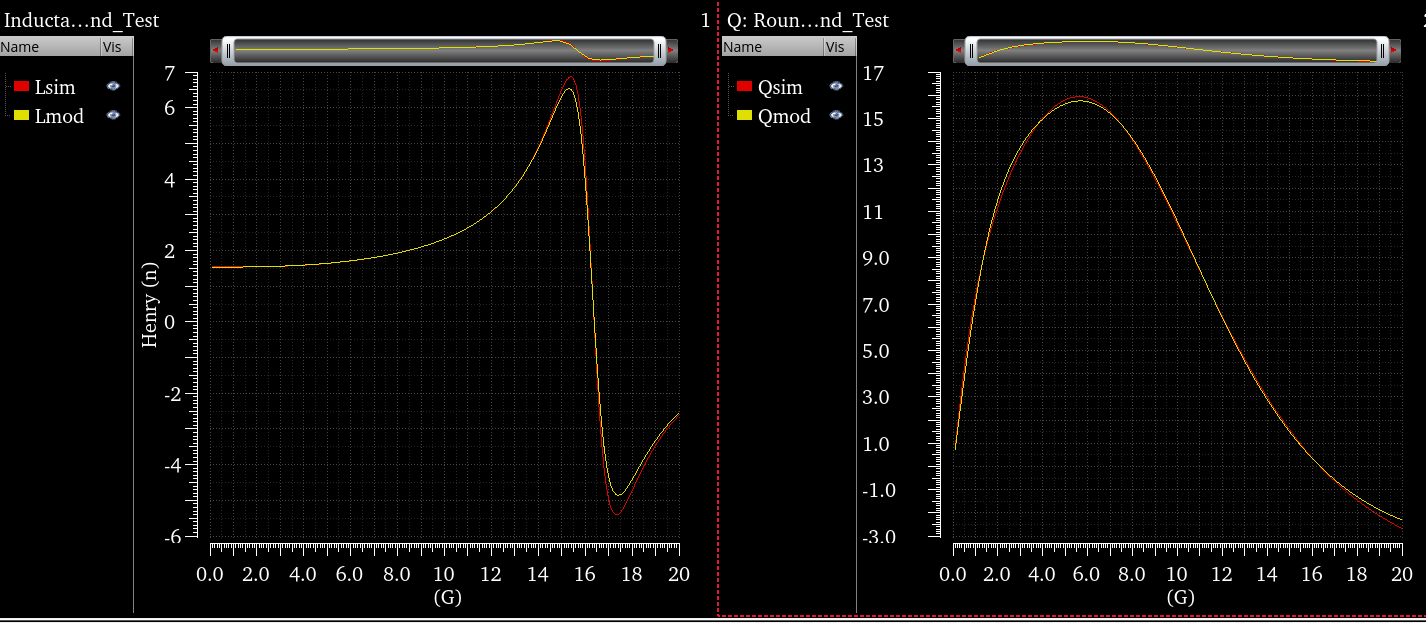Toggle visibility eye for Lmod trace
Screen dimensions: 1426x623
[113, 115]
